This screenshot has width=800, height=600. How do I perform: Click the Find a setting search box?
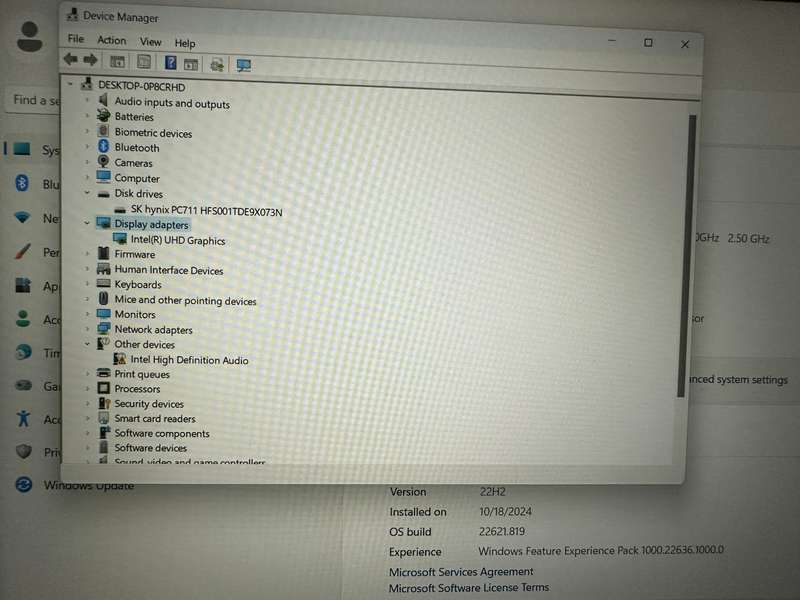pyautogui.click(x=33, y=100)
